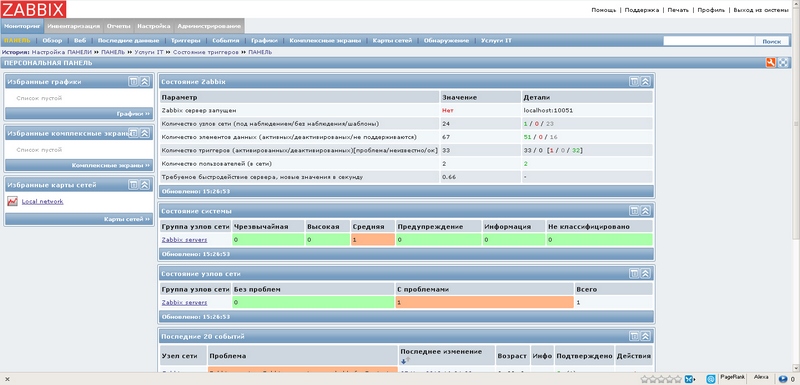Viewport: 800px width, 385px height.
Task: Collapse the Избранные графики widget
Action: click(144, 82)
